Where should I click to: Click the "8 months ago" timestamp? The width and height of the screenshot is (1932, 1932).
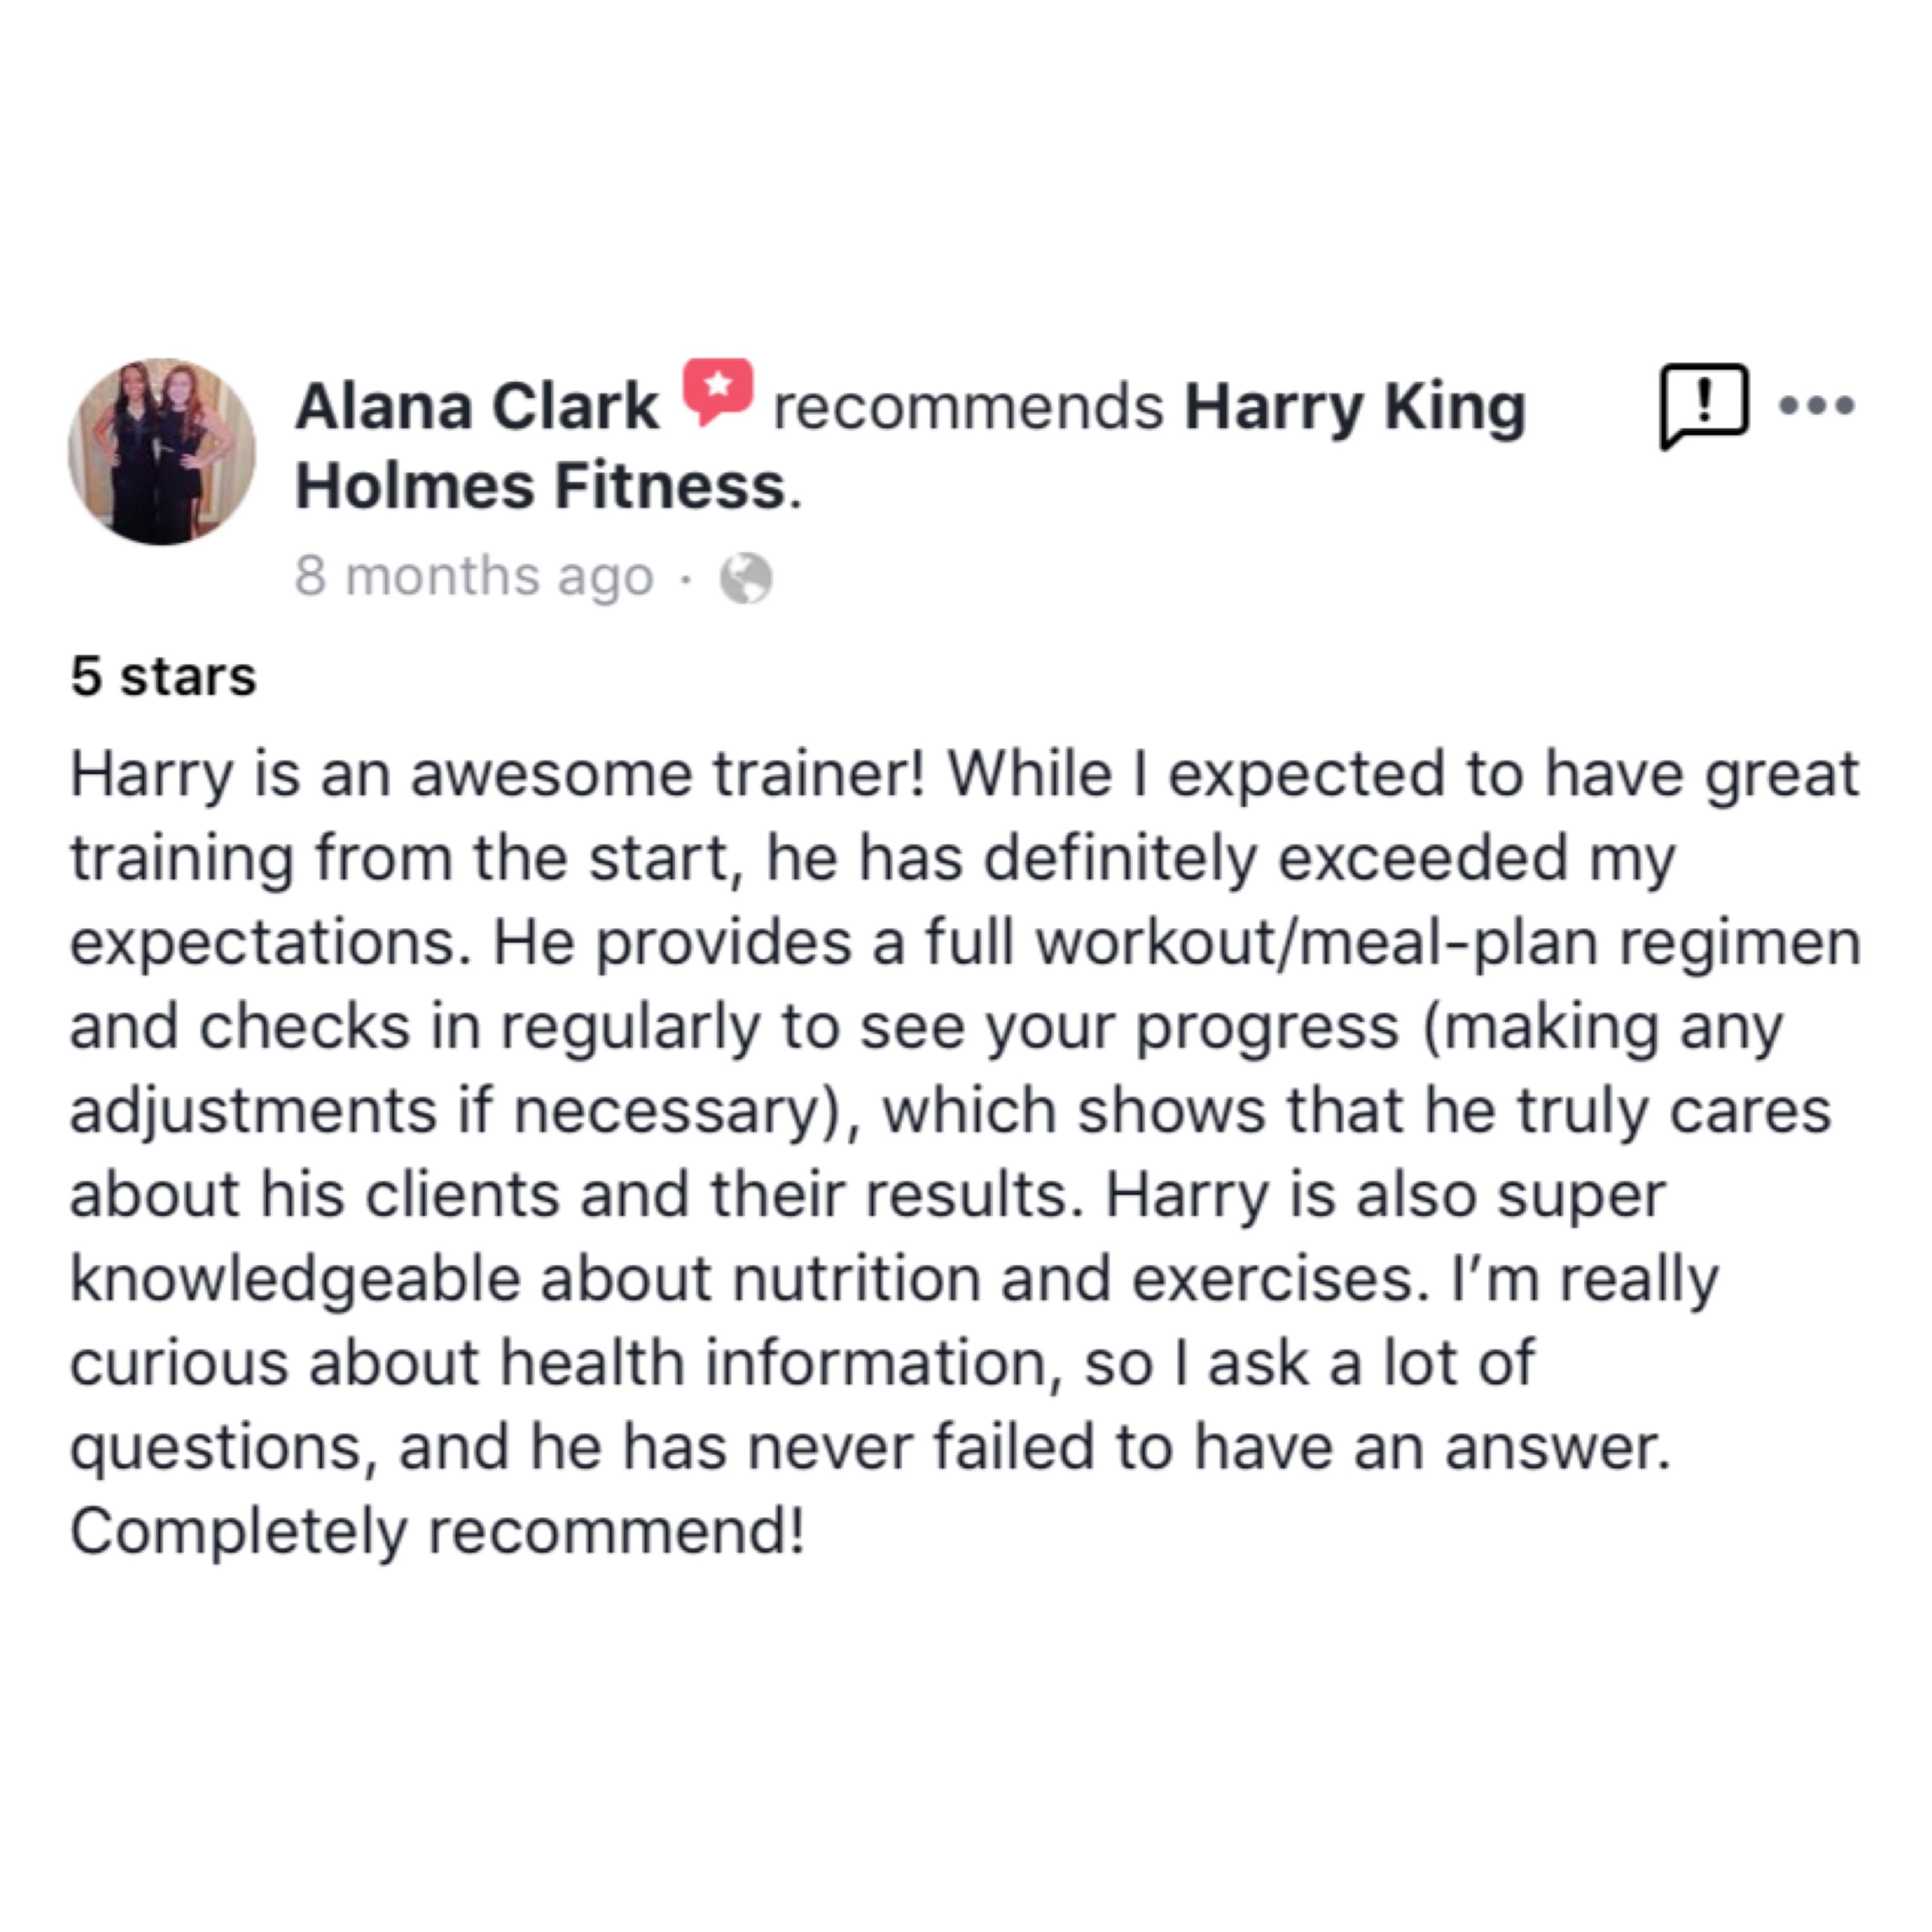(474, 577)
